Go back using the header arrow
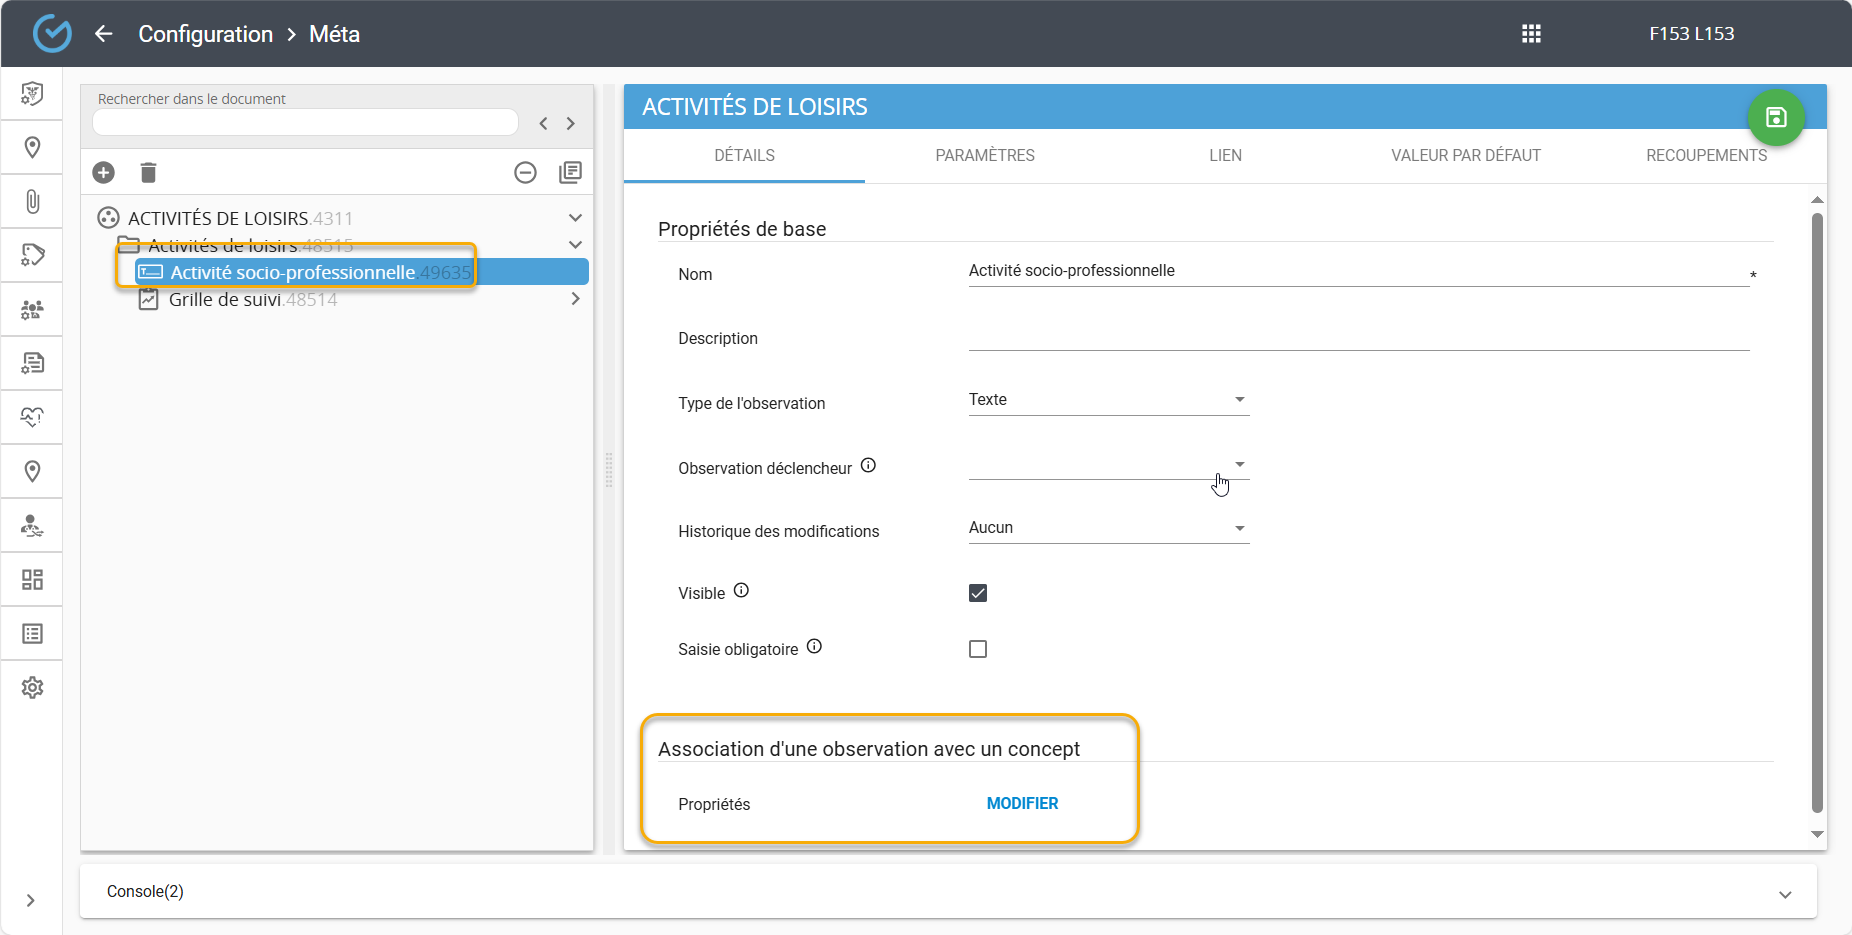The height and width of the screenshot is (935, 1852). pos(104,34)
